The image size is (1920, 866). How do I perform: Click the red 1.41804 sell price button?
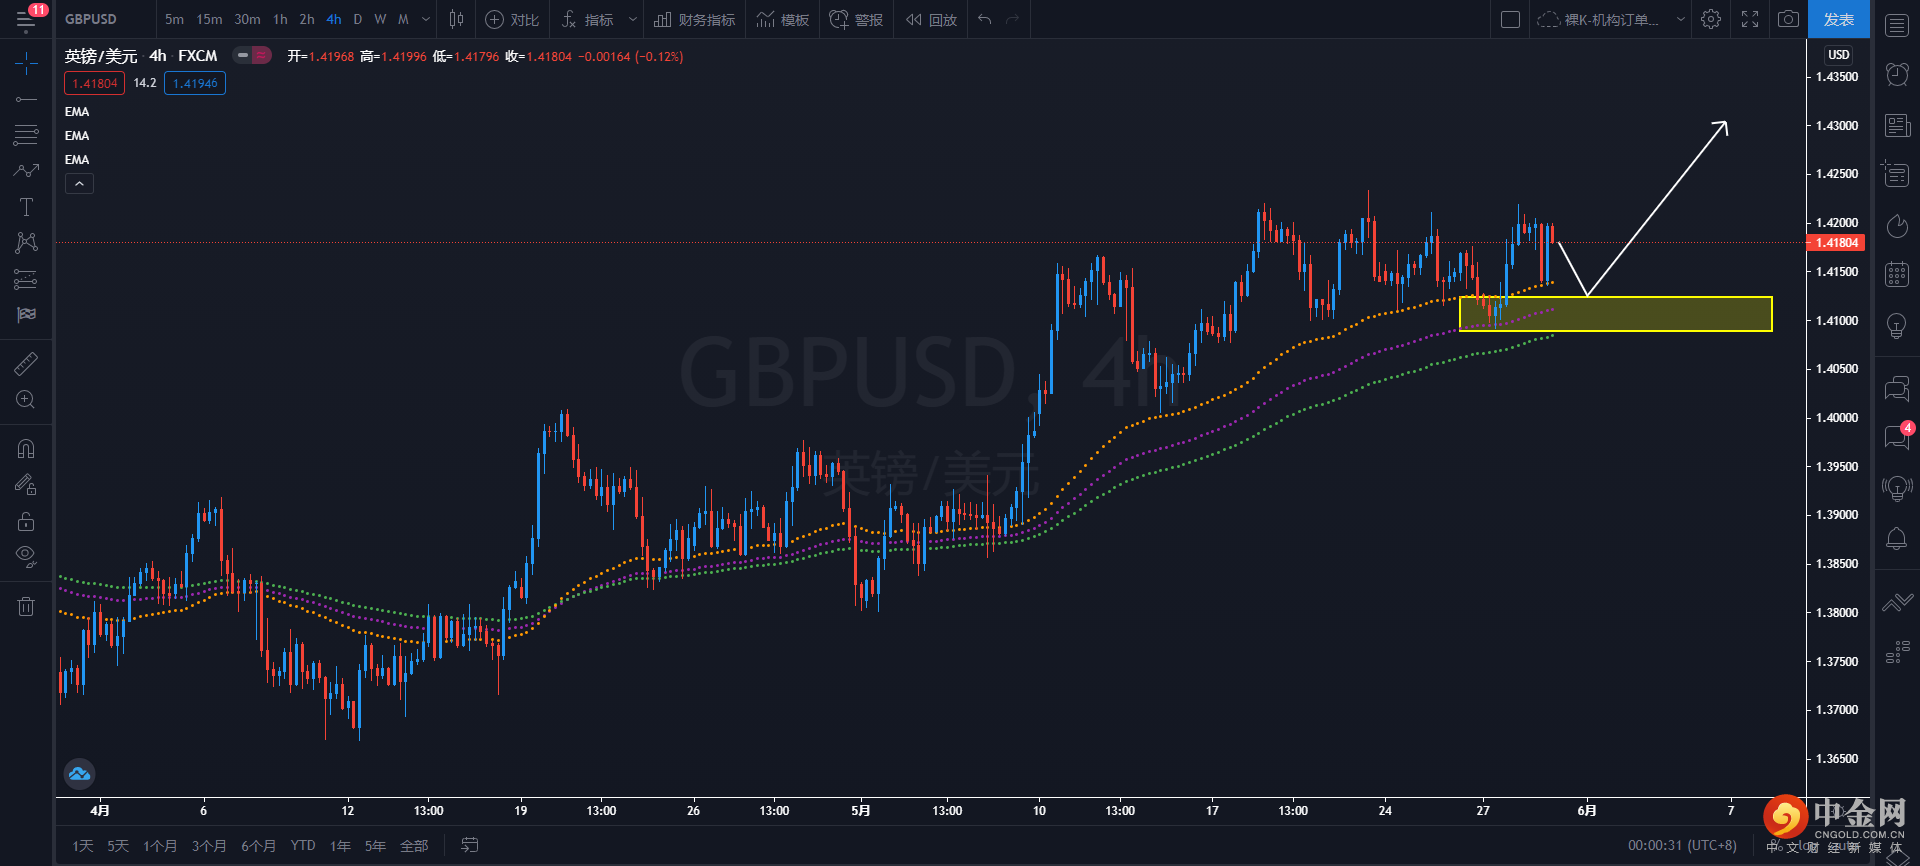95,84
